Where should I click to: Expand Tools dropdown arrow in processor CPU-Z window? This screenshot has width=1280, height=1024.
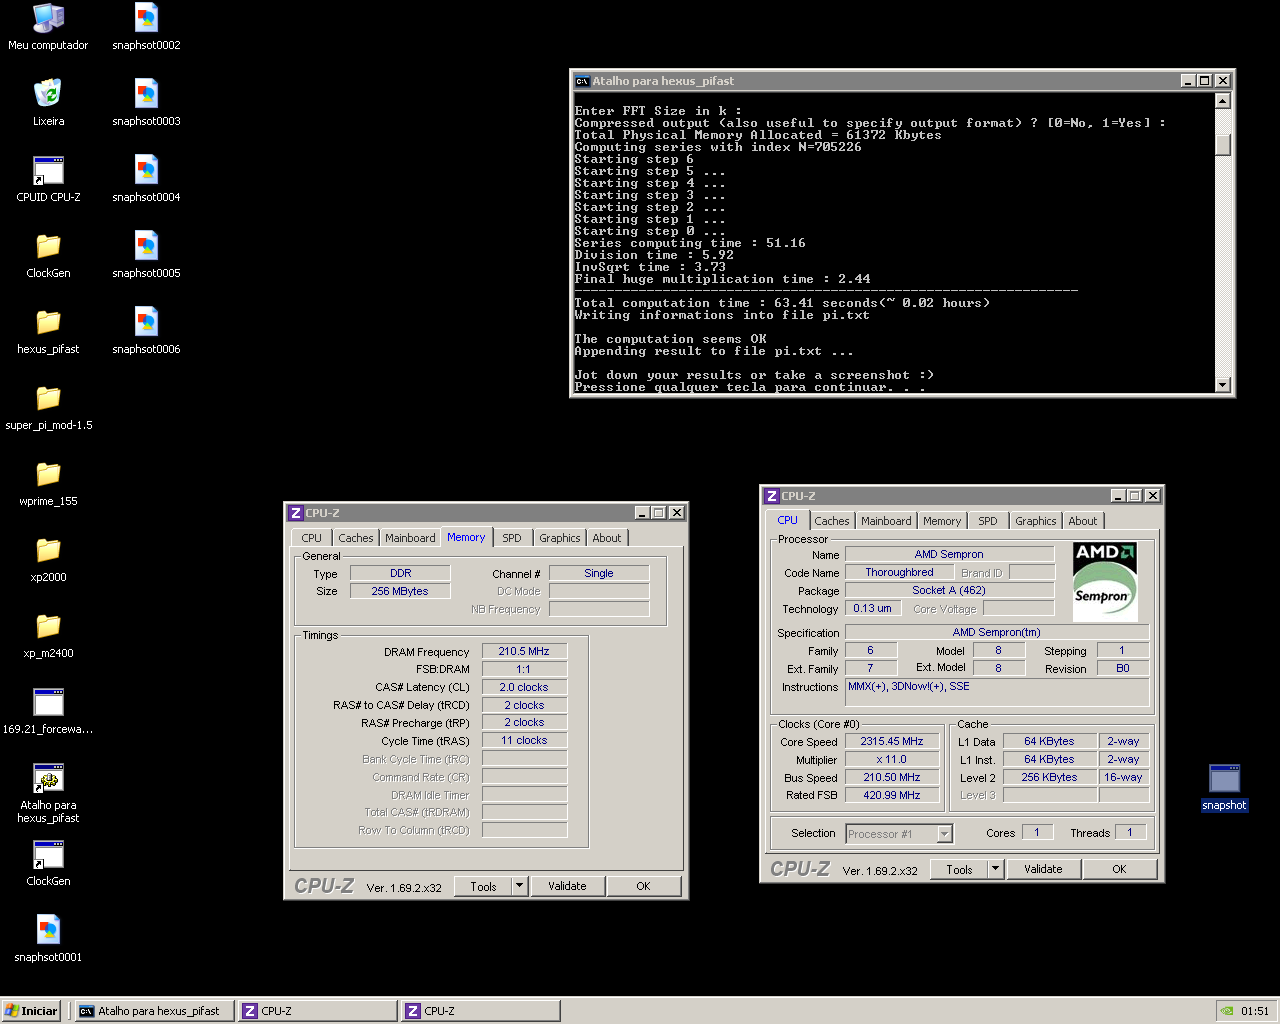995,869
